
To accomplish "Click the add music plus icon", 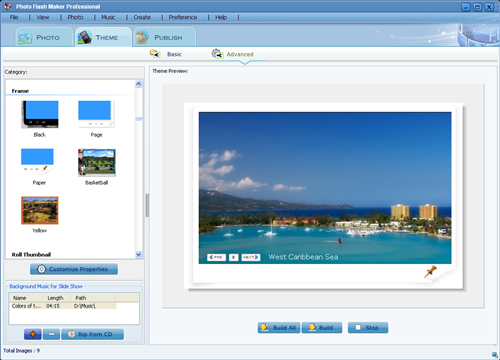I will pyautogui.click(x=33, y=334).
